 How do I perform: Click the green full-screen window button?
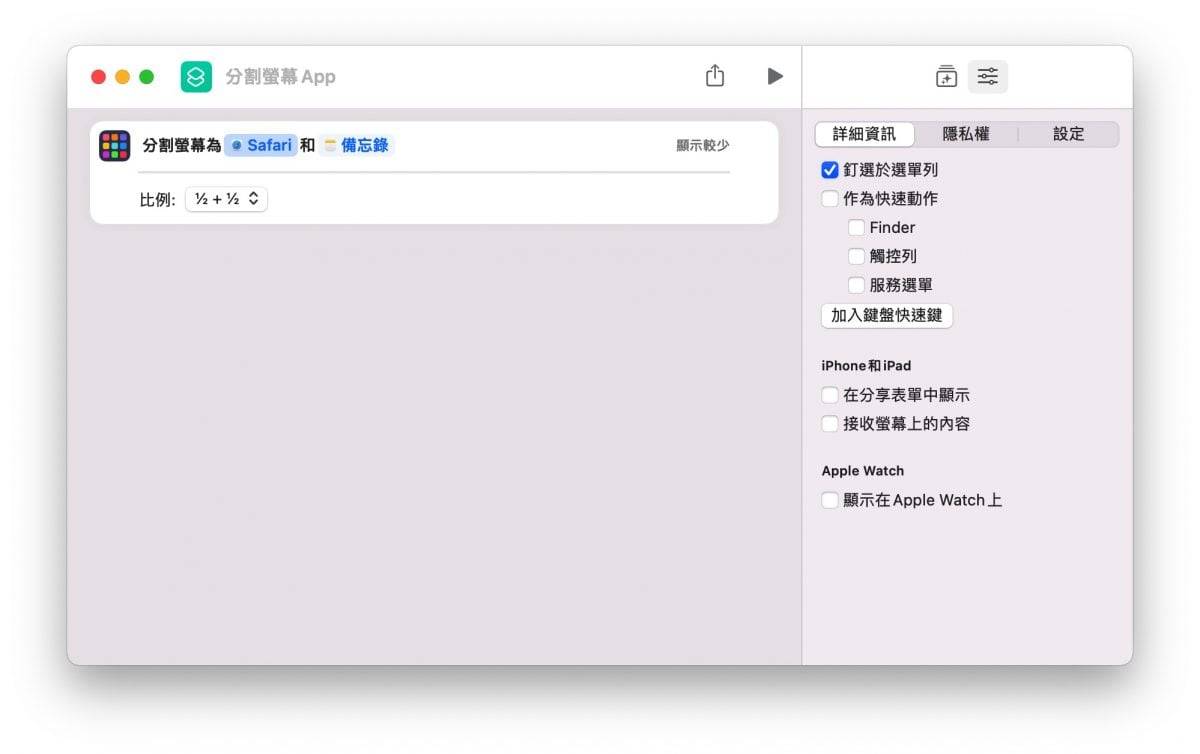click(x=146, y=77)
